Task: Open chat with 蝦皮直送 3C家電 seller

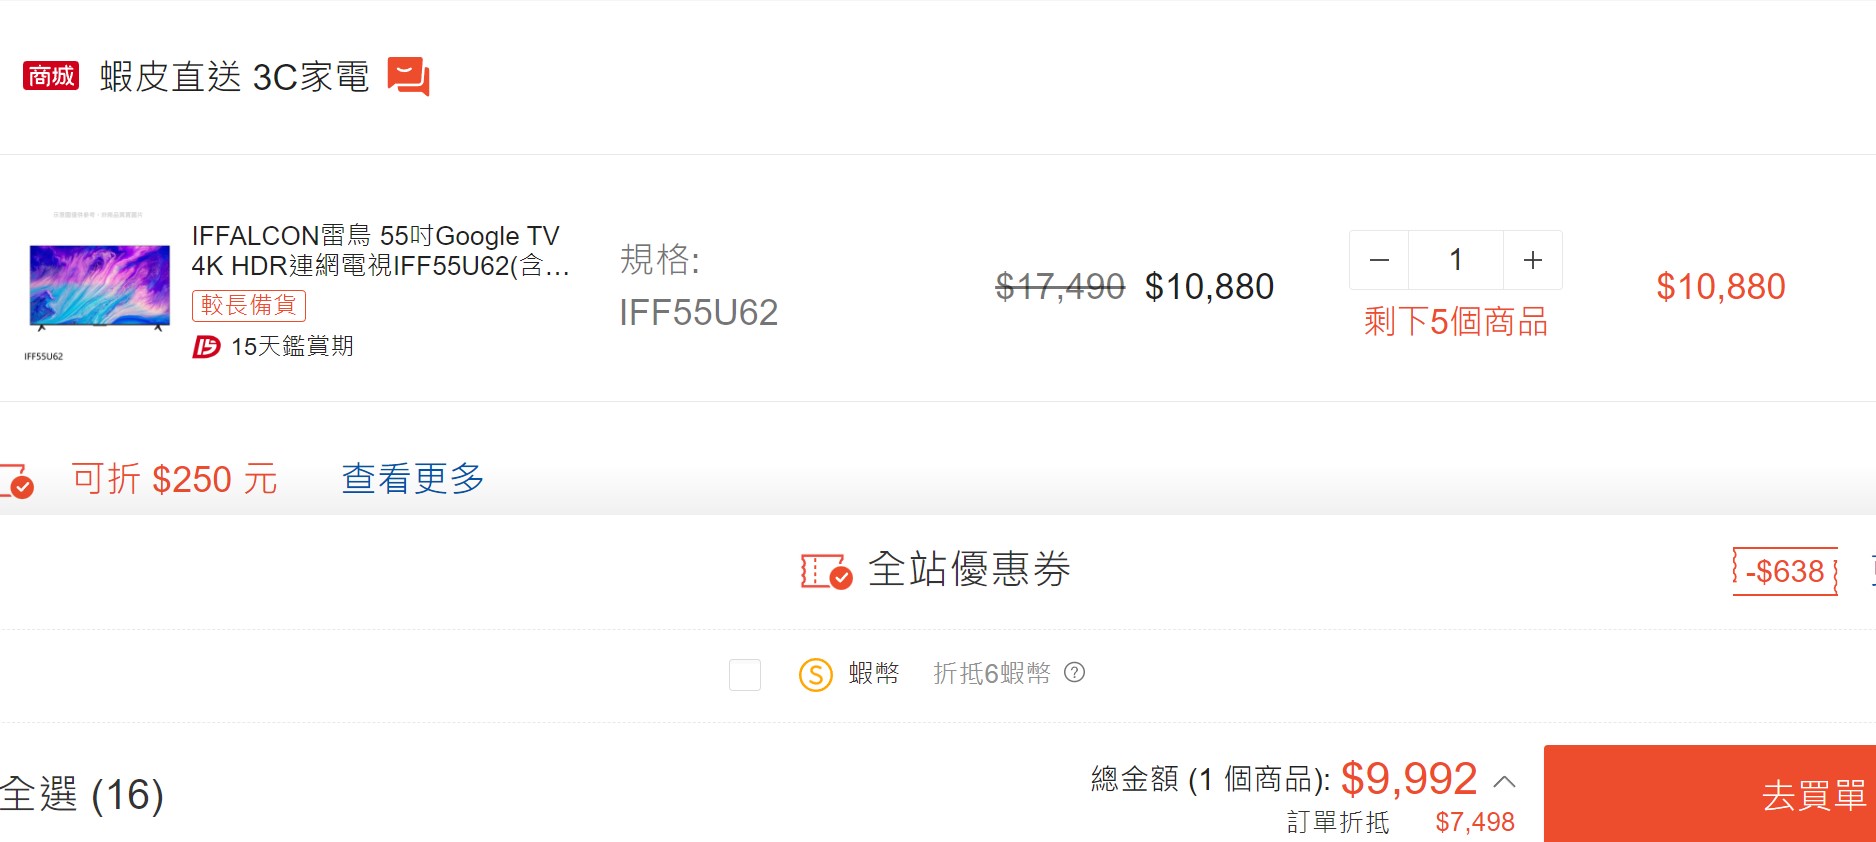Action: (x=408, y=77)
